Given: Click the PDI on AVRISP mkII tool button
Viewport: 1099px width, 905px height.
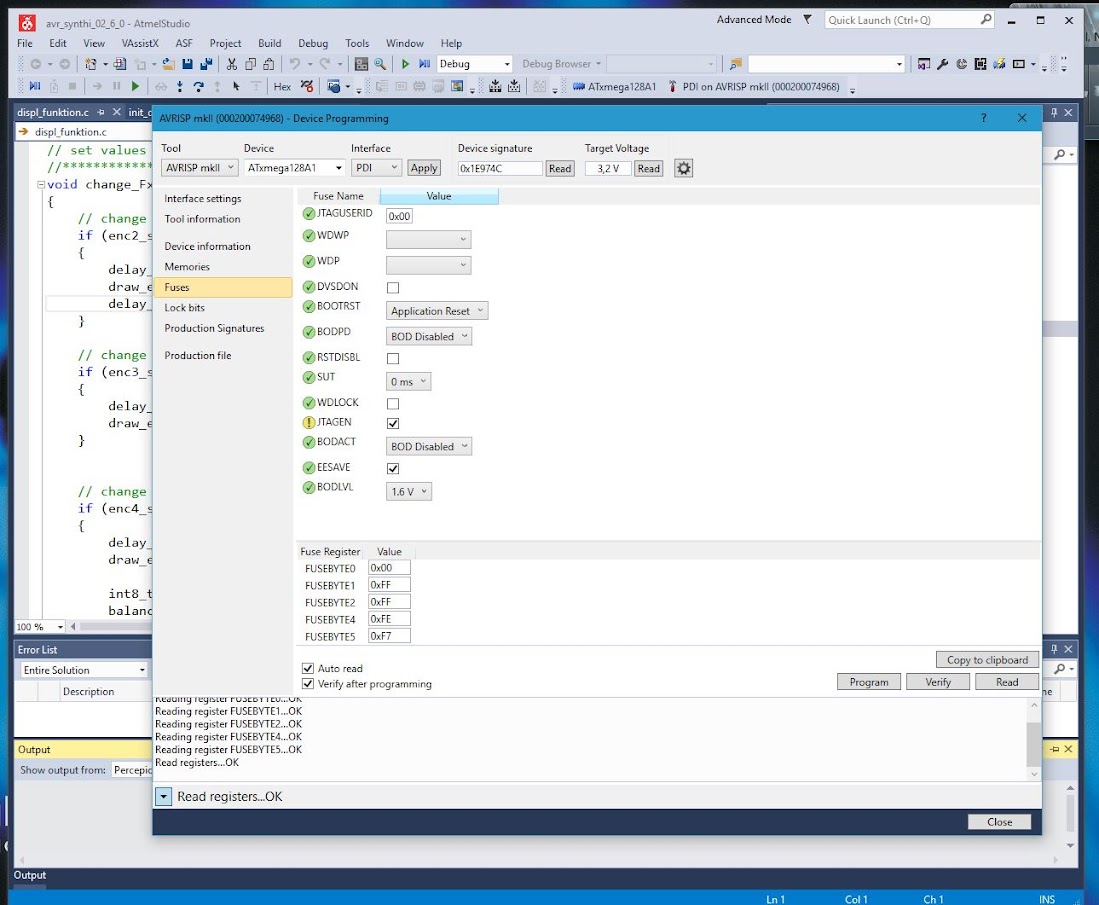Looking at the screenshot, I should click(754, 86).
